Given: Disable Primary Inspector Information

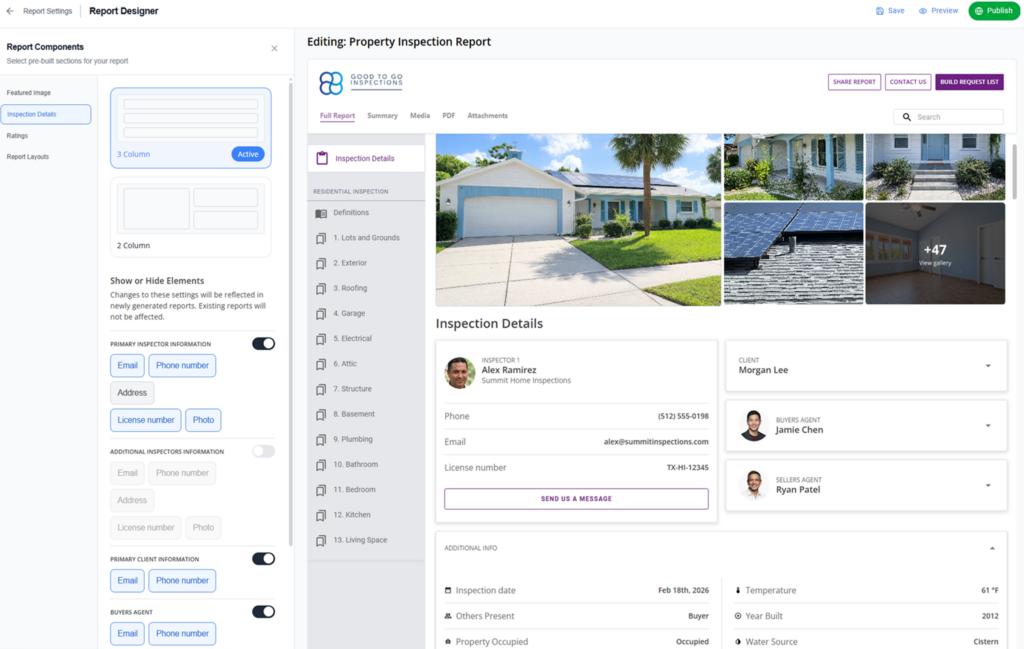Looking at the screenshot, I should pyautogui.click(x=262, y=343).
